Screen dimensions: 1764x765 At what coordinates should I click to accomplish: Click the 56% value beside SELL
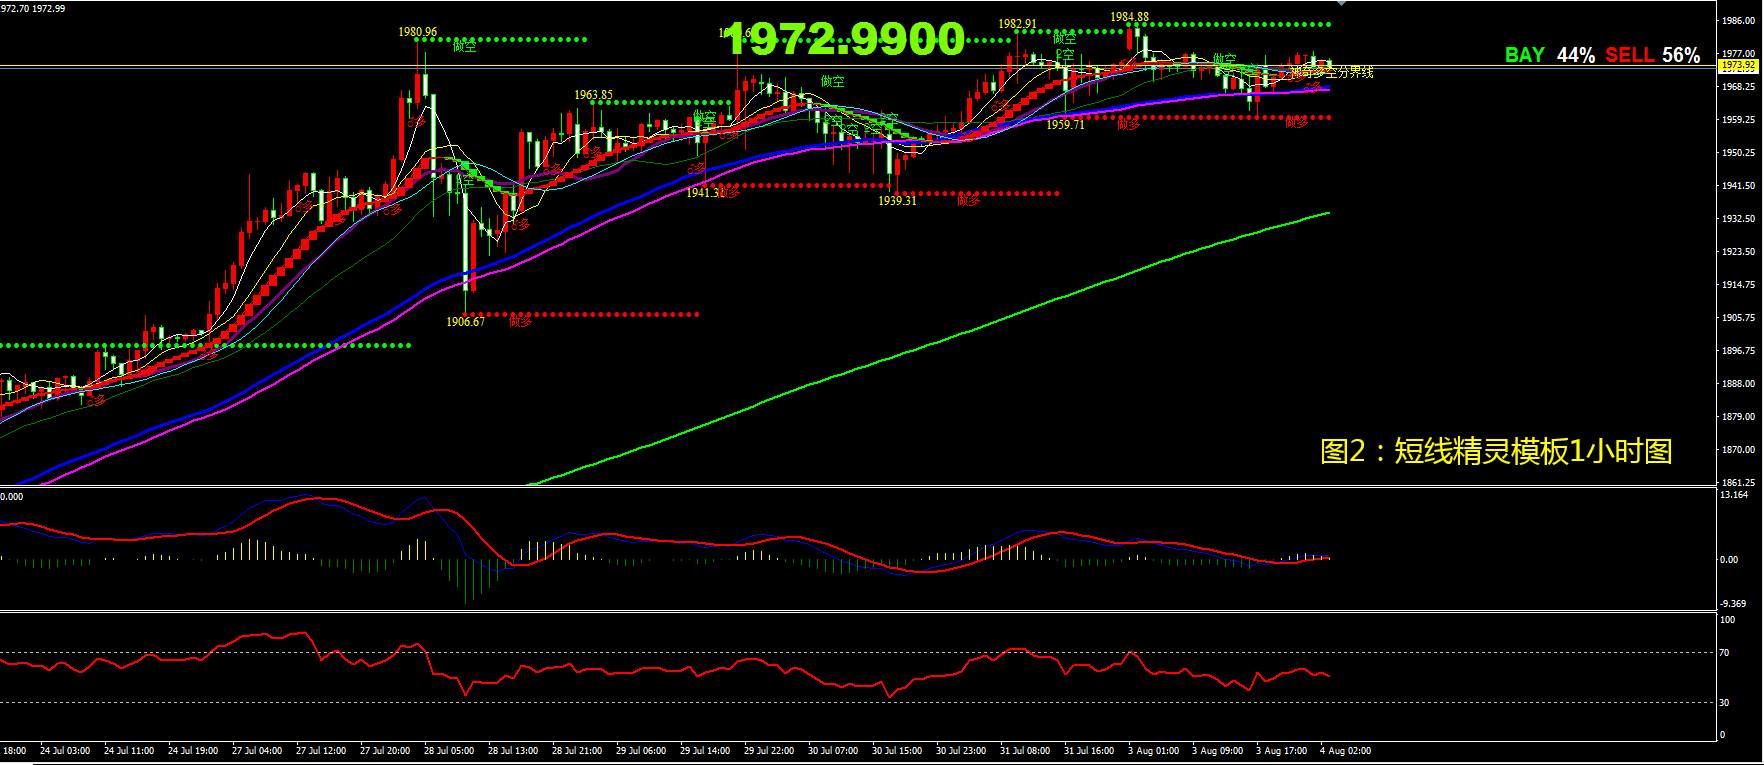click(x=1681, y=55)
